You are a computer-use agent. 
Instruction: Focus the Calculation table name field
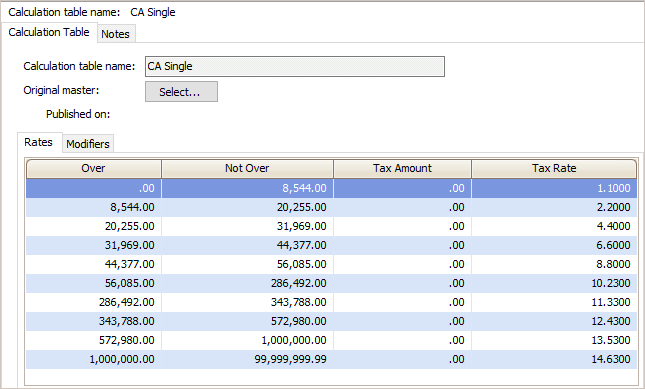pos(295,66)
